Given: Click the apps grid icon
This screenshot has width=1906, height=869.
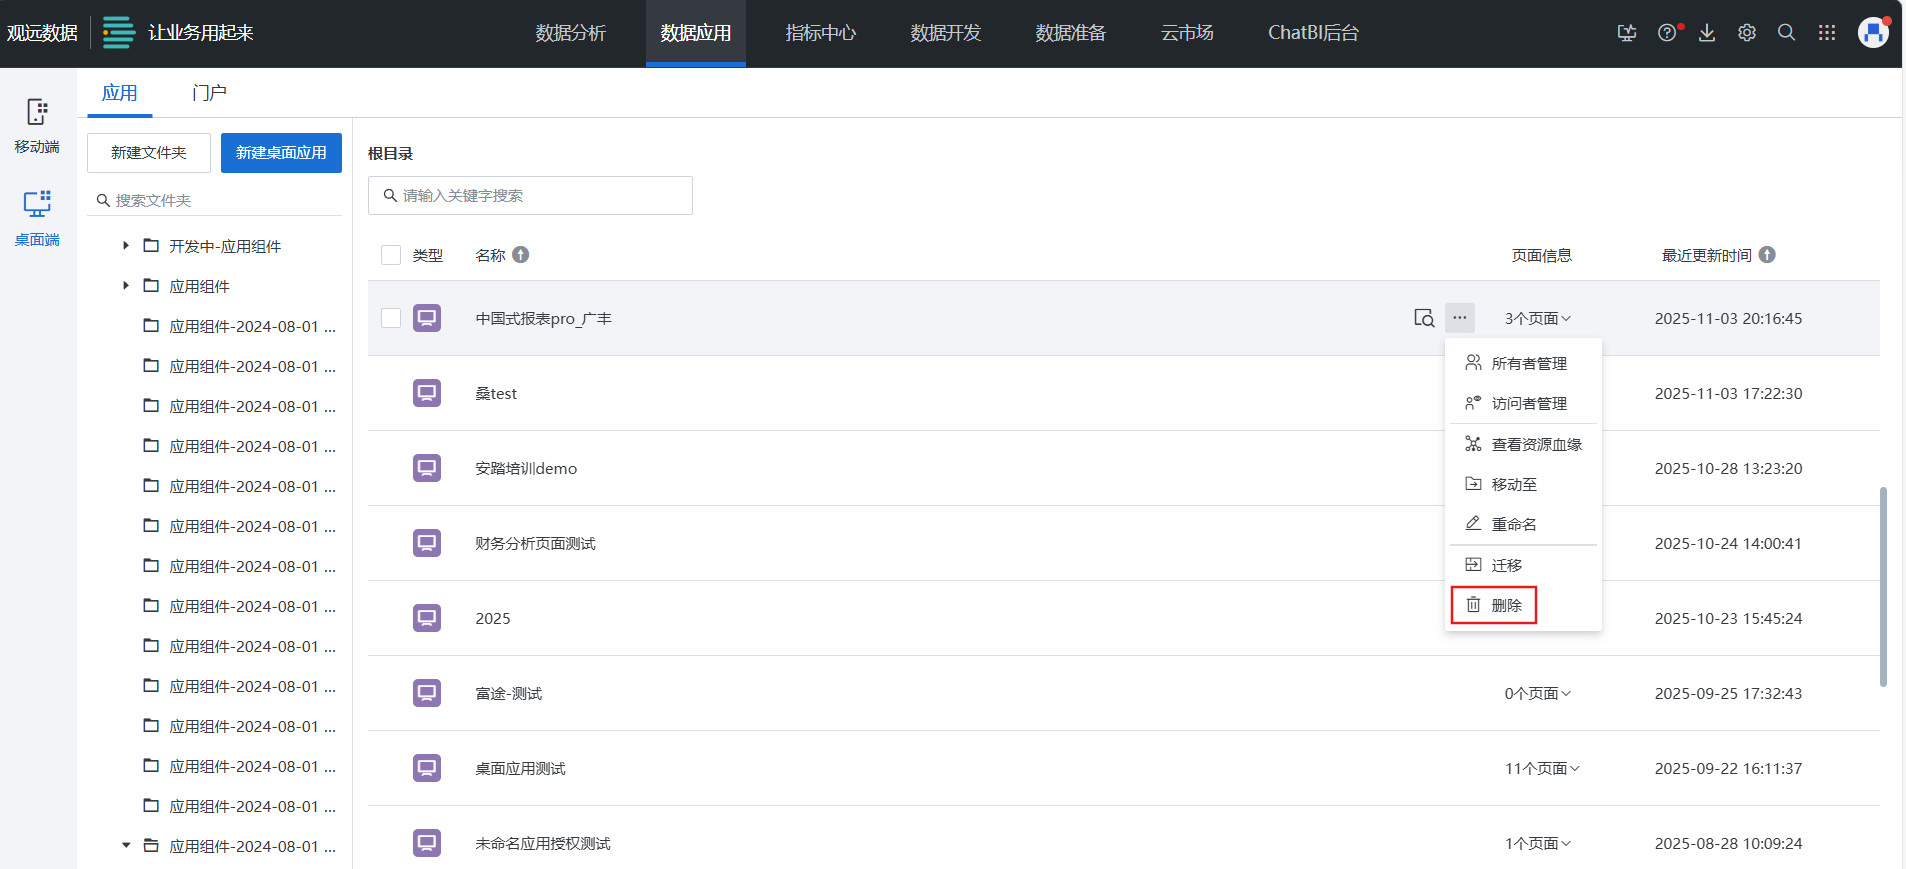Looking at the screenshot, I should [x=1827, y=33].
